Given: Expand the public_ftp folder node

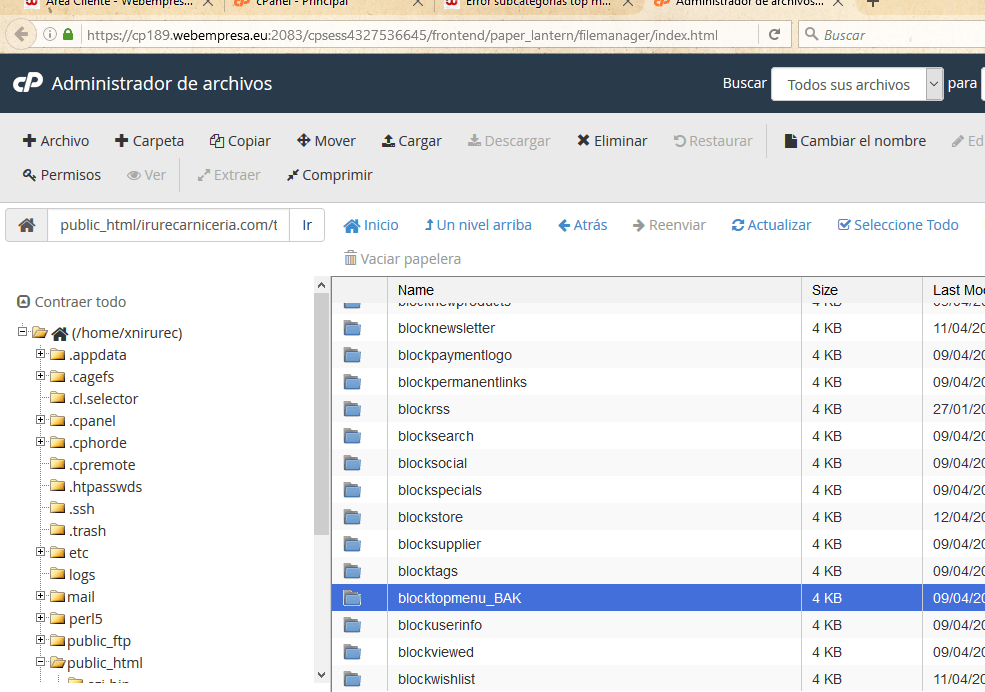Looking at the screenshot, I should point(40,639).
